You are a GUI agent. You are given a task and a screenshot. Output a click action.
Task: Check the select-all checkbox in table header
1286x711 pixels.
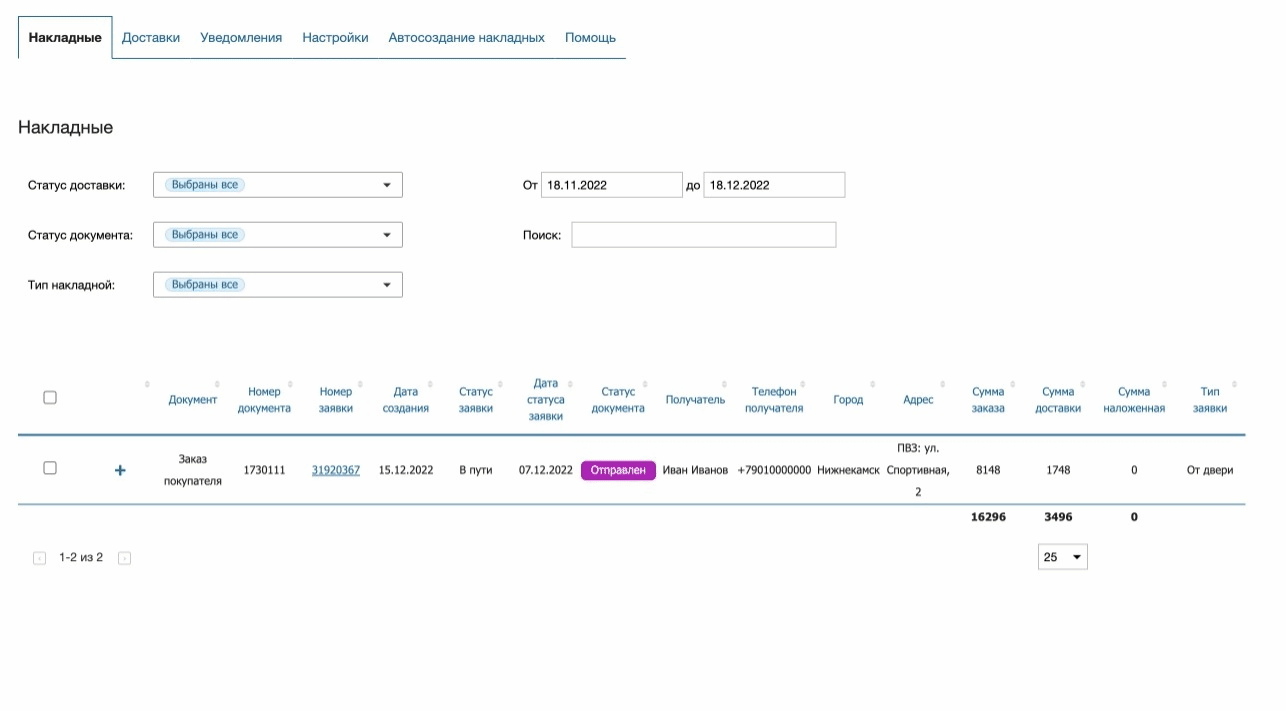click(50, 398)
